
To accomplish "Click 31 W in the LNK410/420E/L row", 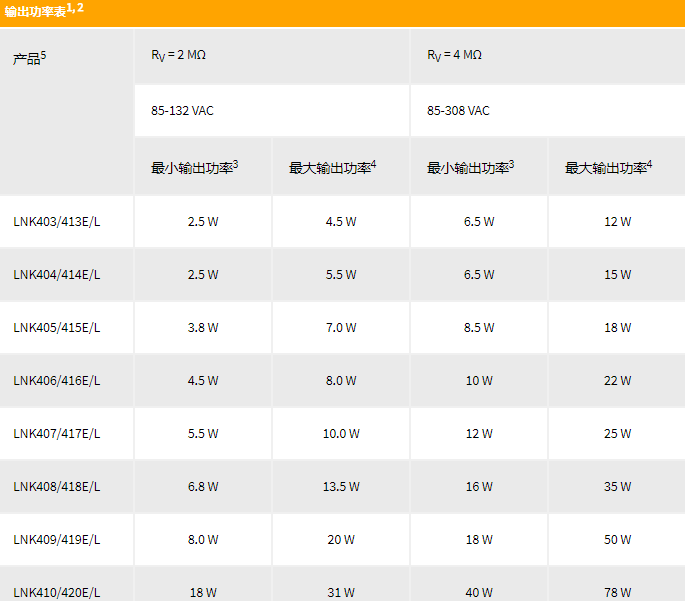I will [341, 593].
